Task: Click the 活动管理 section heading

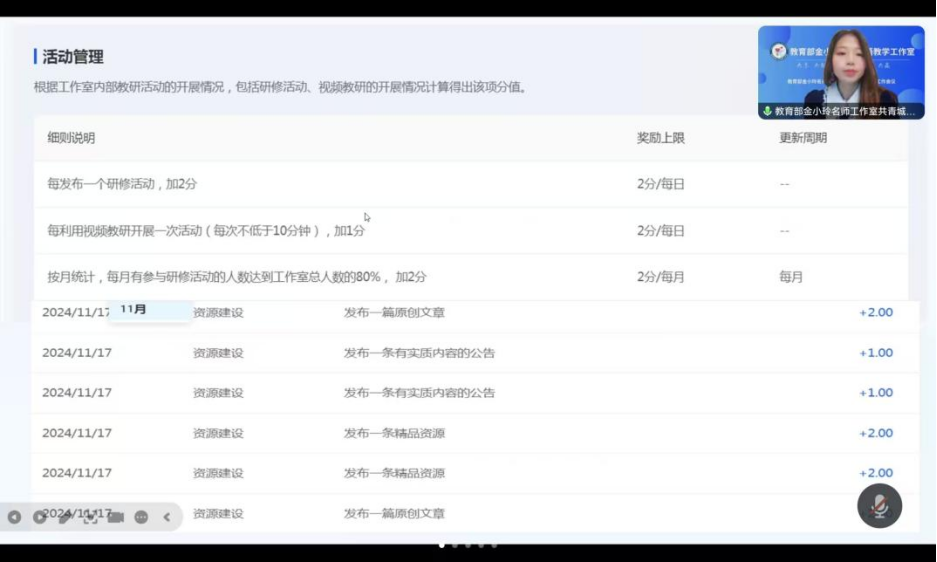Action: click(x=72, y=57)
